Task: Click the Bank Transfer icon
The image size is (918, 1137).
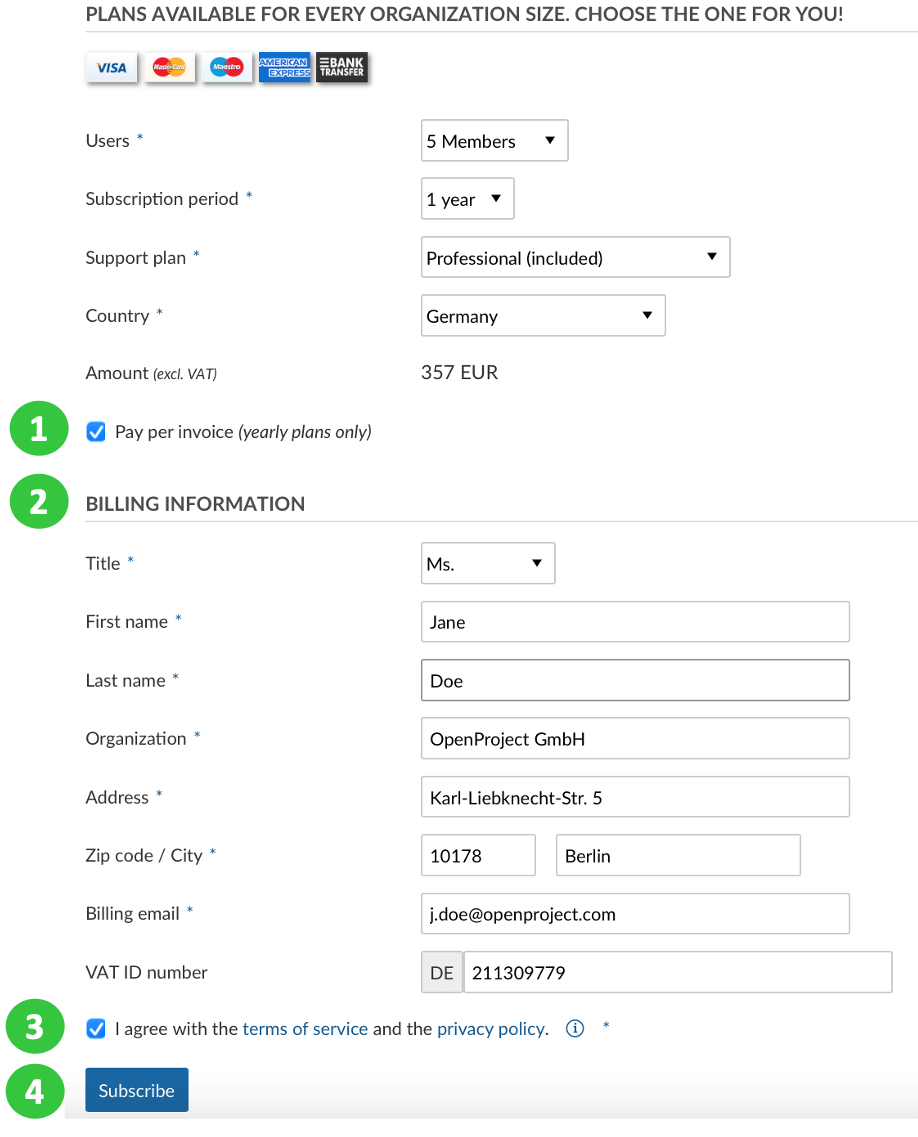Action: click(342, 68)
